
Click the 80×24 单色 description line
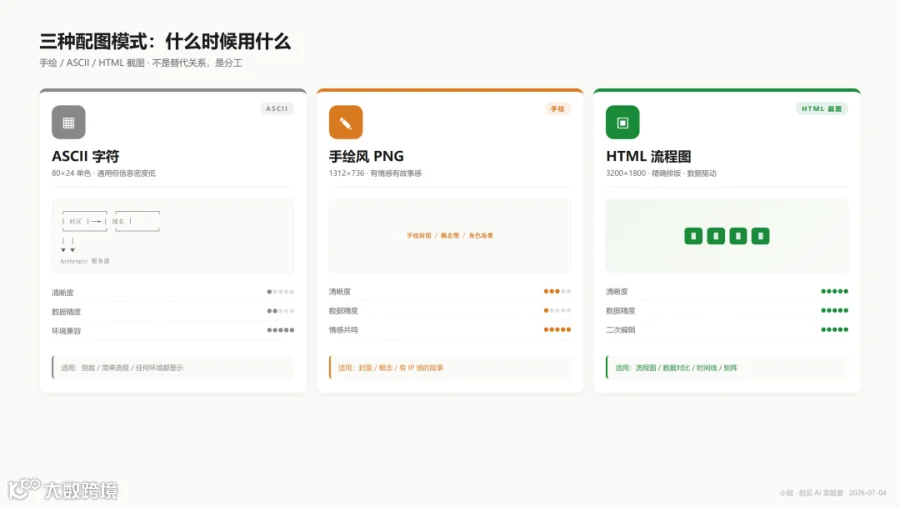click(x=103, y=173)
